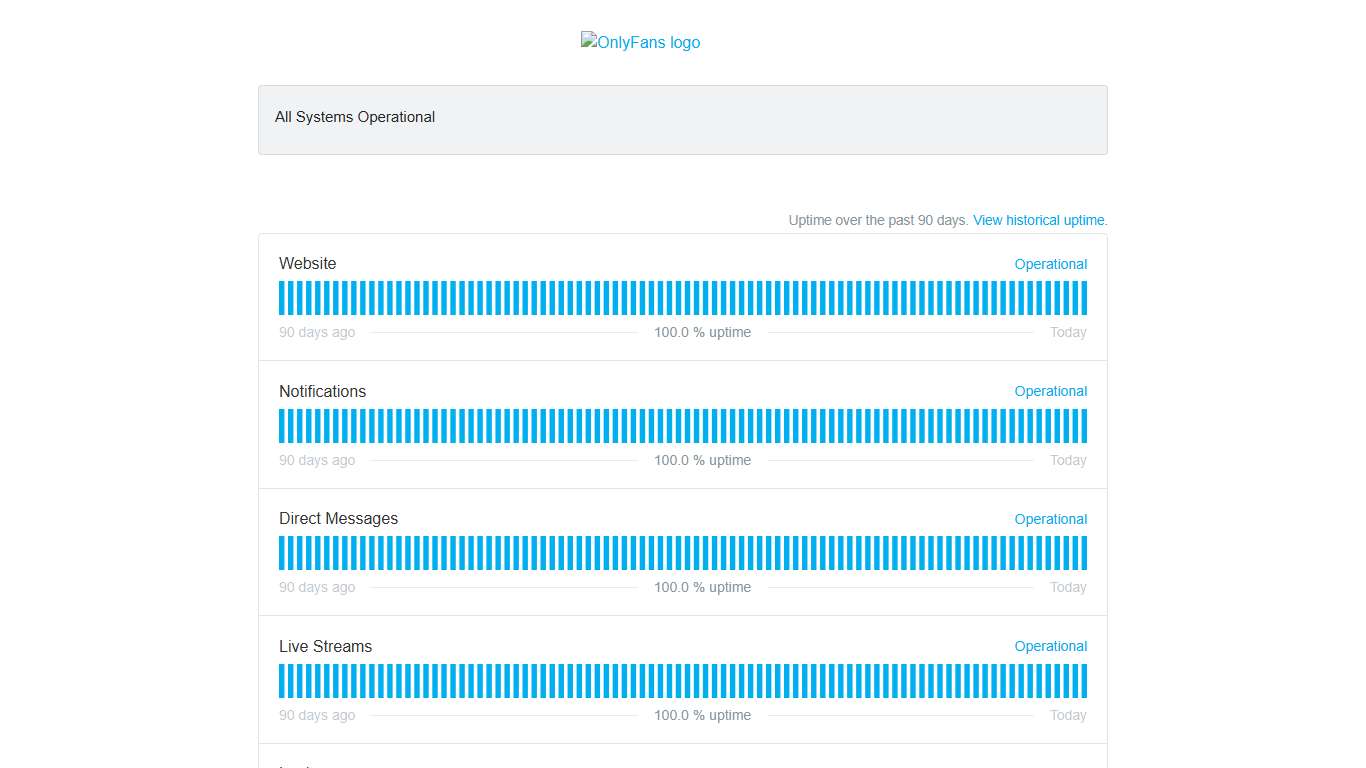This screenshot has width=1366, height=768.
Task: Click the 90 days ago label under Website
Action: point(316,332)
